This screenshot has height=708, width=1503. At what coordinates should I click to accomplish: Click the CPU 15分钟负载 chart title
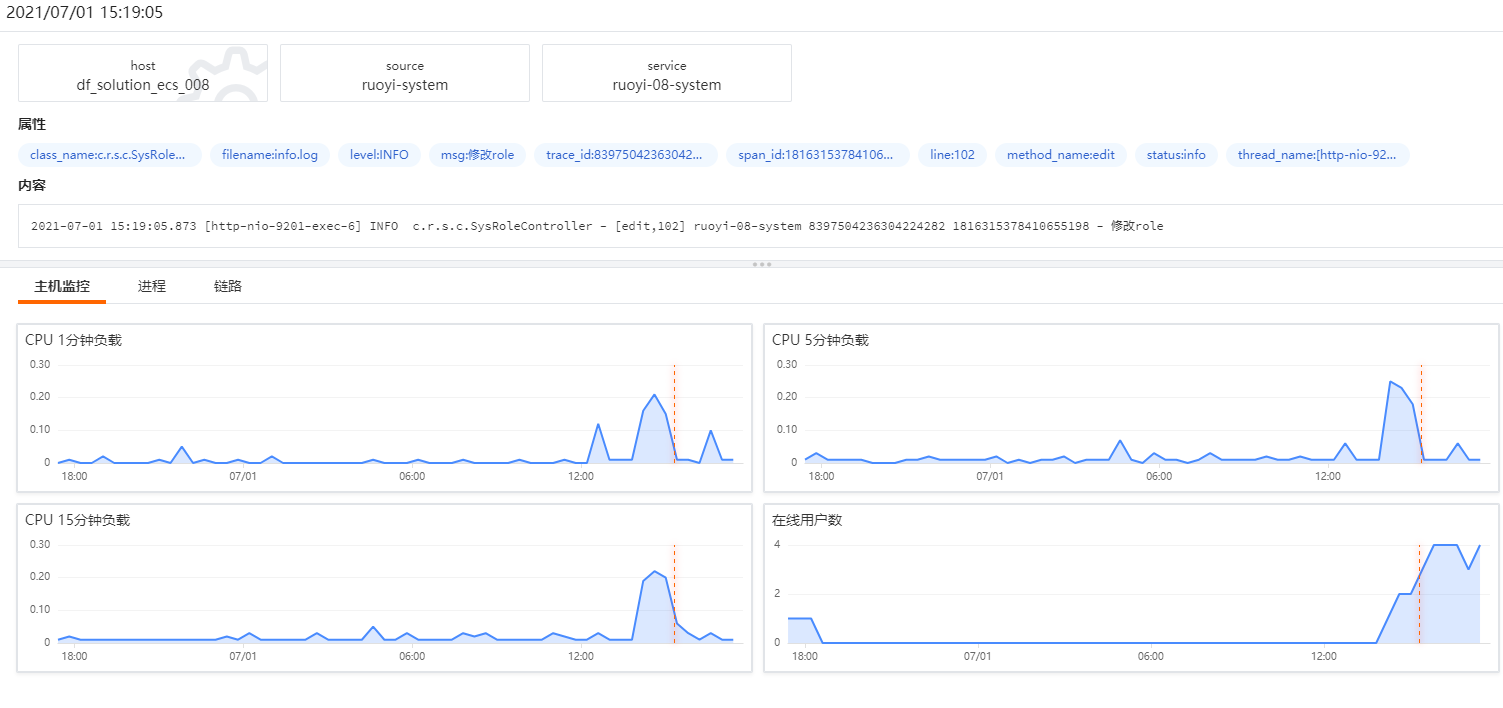click(x=77, y=520)
